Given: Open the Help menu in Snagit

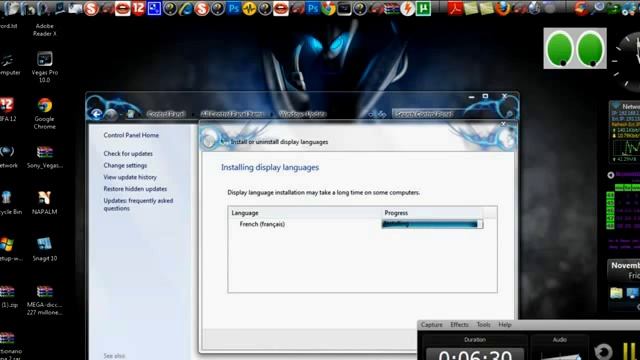Looking at the screenshot, I should coord(504,324).
